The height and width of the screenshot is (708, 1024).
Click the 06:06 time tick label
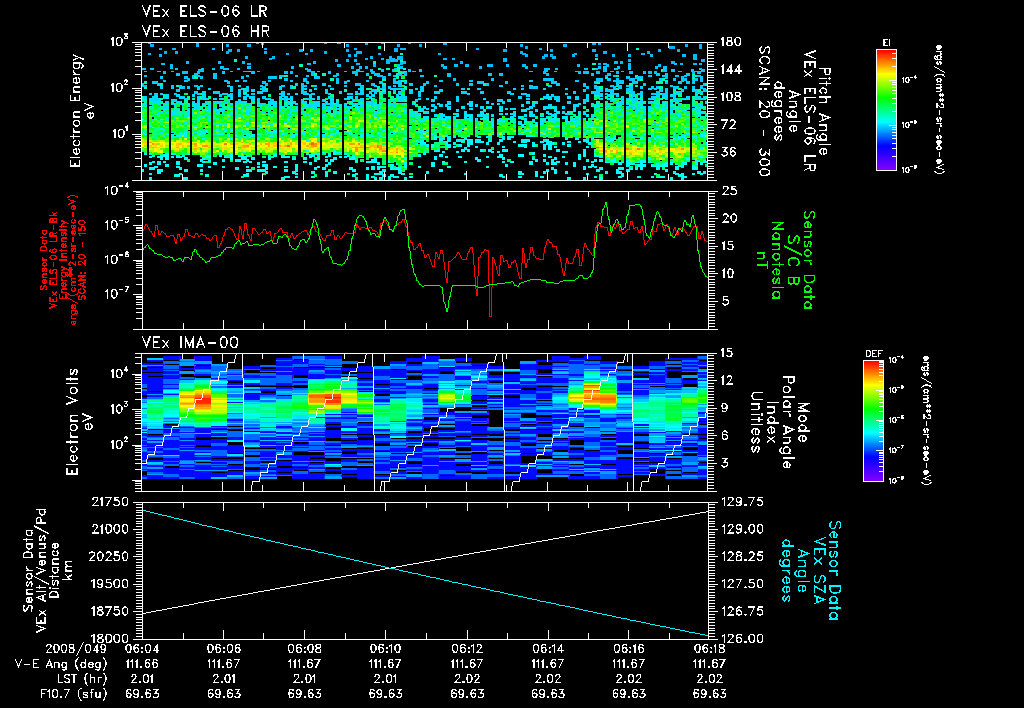pos(223,649)
